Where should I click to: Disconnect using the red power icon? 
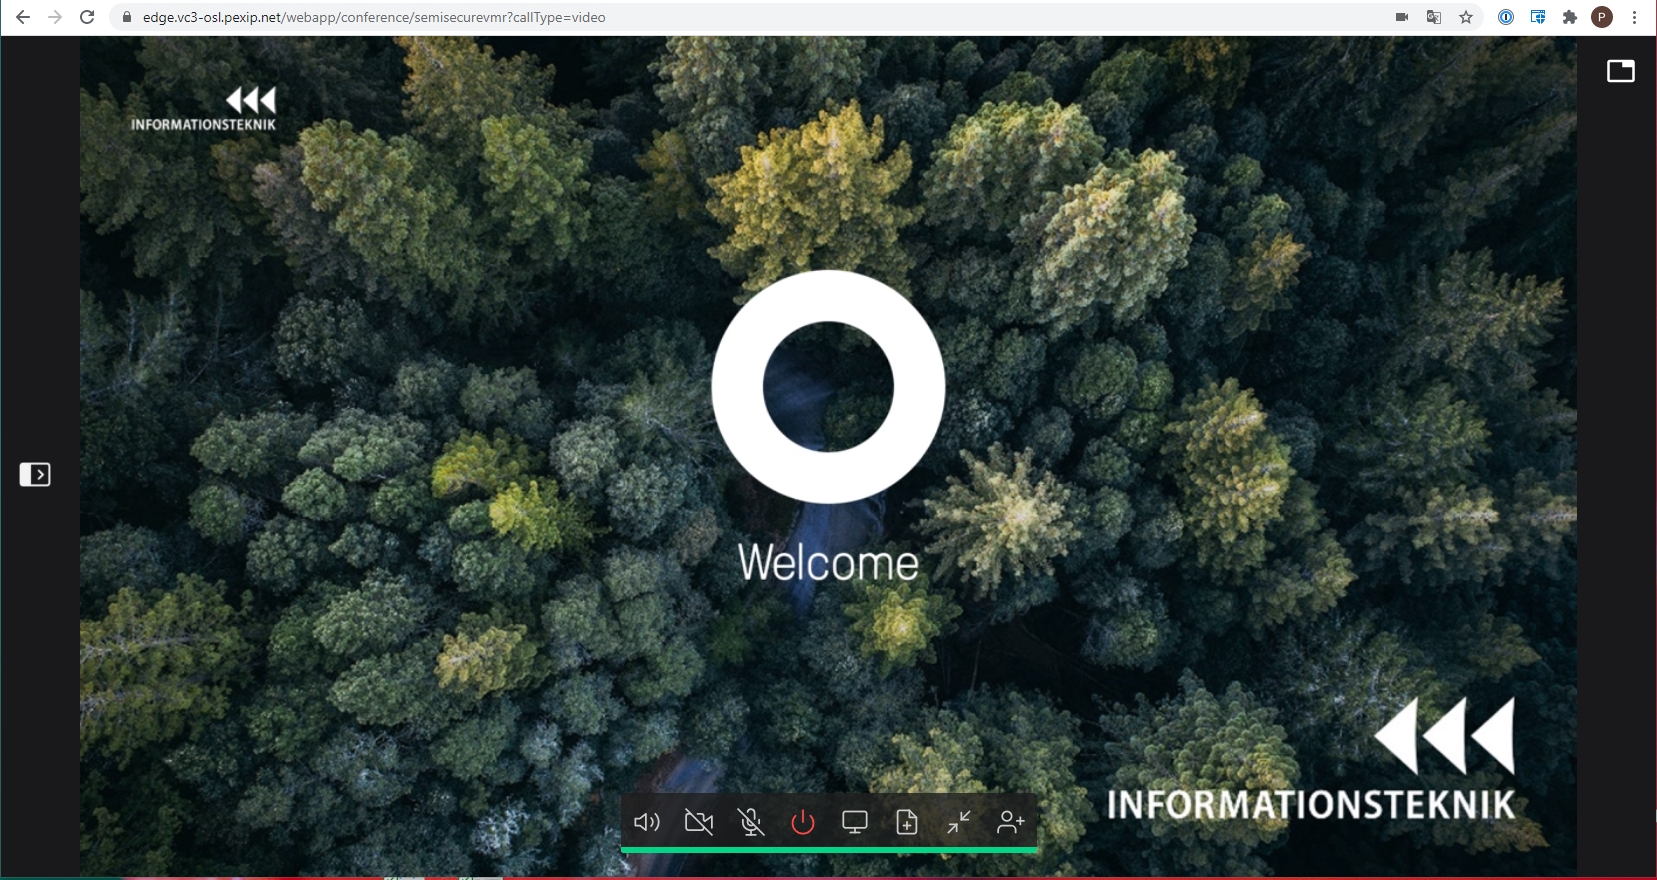pos(803,822)
